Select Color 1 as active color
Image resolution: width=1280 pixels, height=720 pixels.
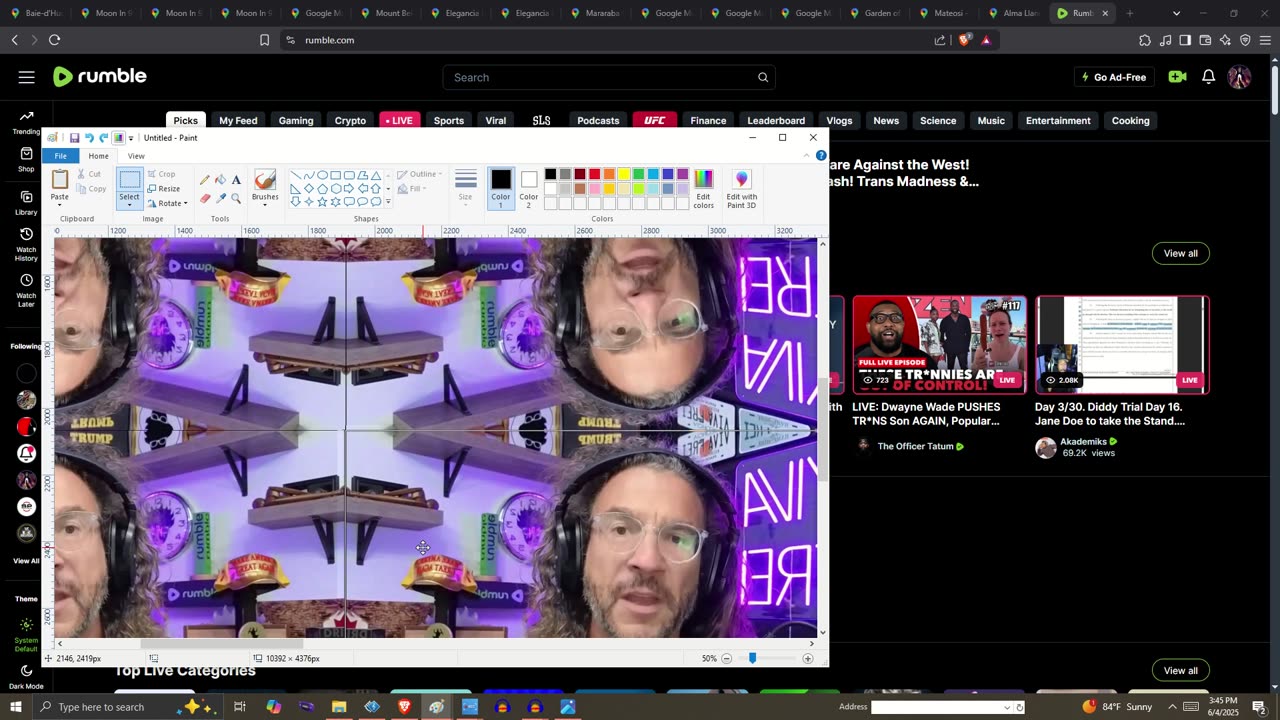coord(501,187)
